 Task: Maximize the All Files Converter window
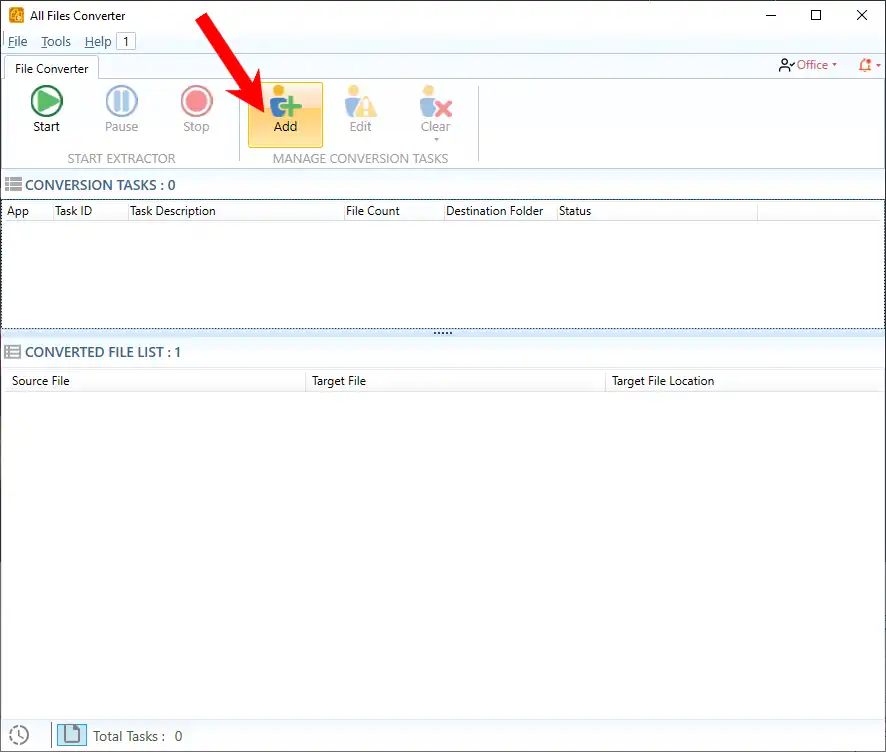pyautogui.click(x=816, y=15)
